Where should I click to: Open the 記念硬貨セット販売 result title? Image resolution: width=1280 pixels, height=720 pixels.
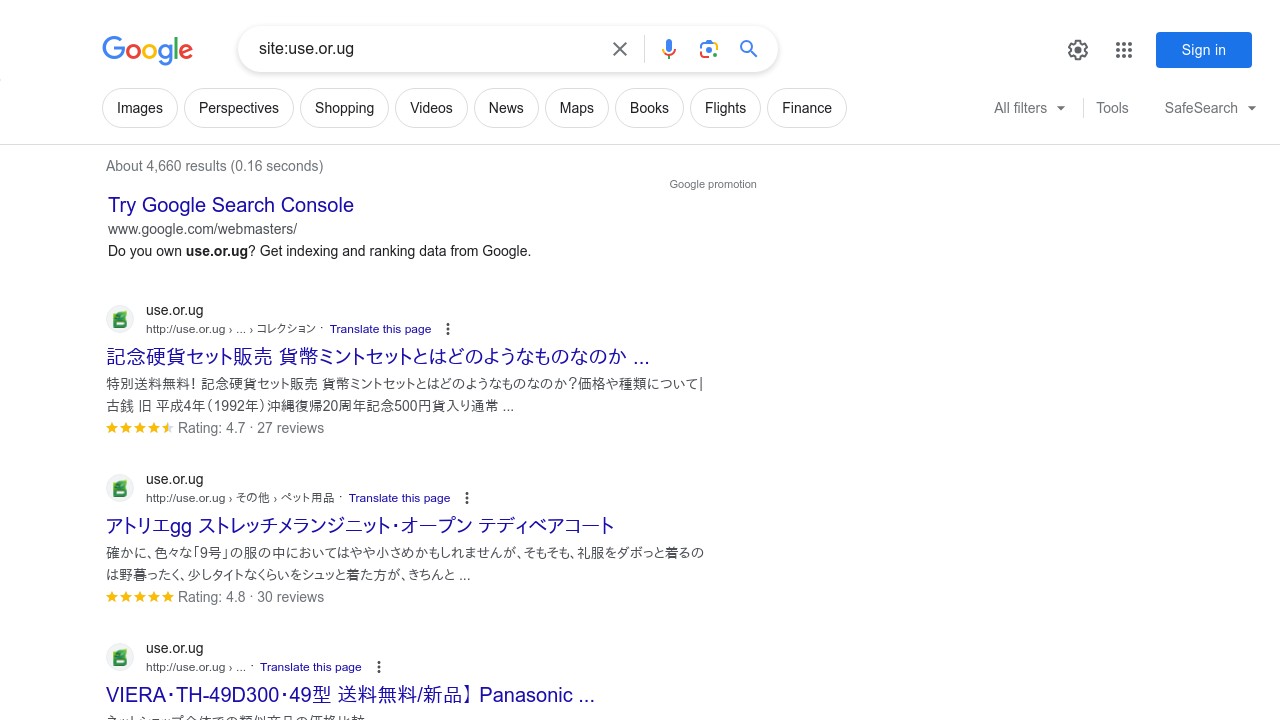coord(378,357)
